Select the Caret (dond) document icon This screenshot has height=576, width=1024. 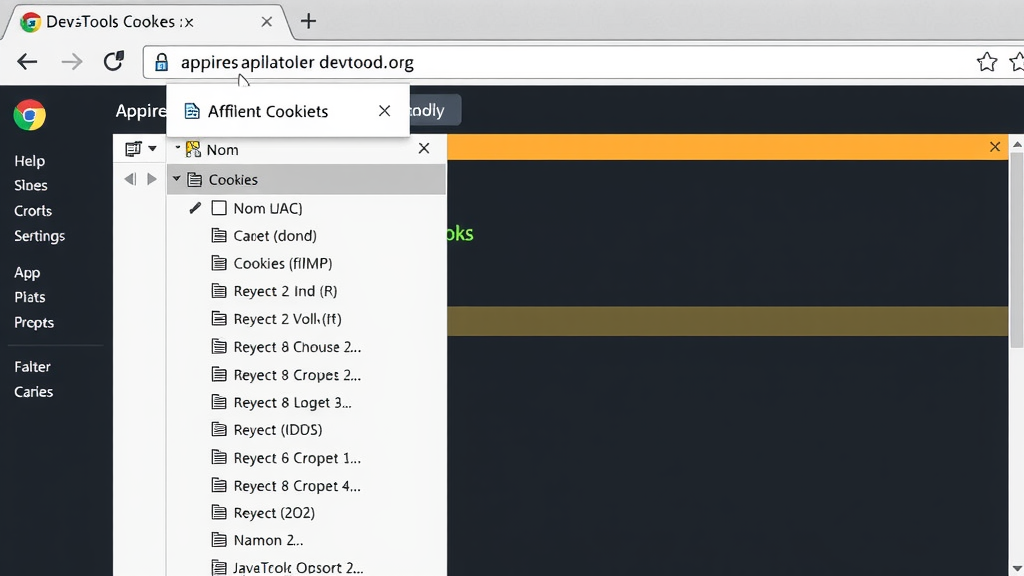click(218, 235)
